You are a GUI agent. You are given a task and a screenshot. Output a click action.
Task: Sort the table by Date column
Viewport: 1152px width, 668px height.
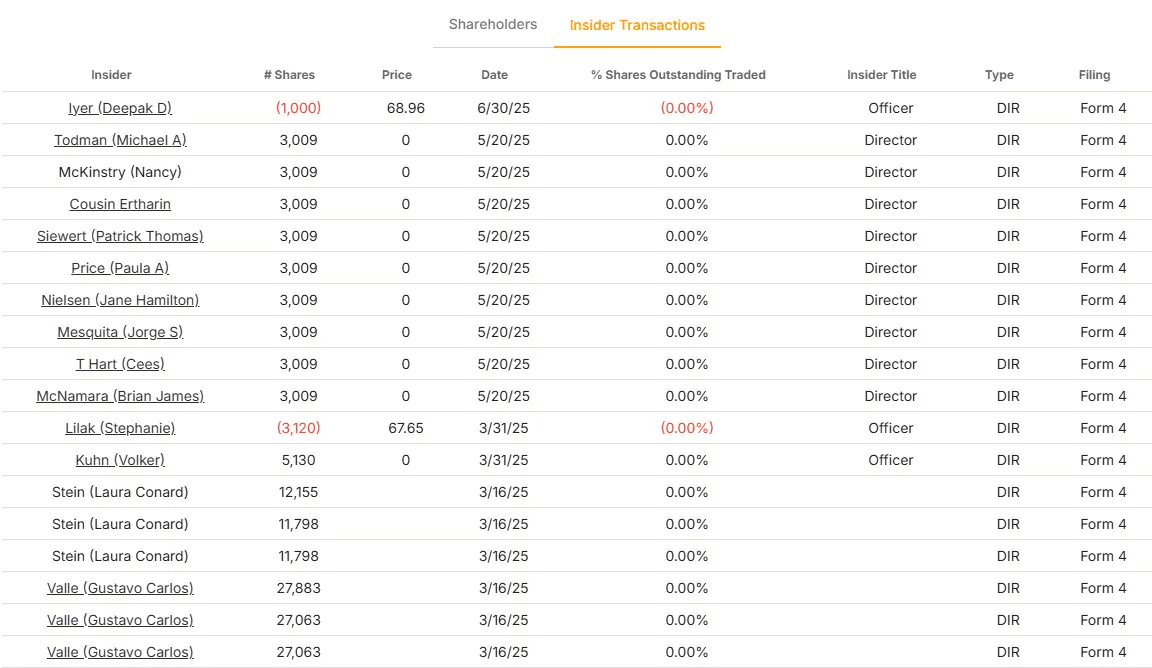[x=494, y=75]
